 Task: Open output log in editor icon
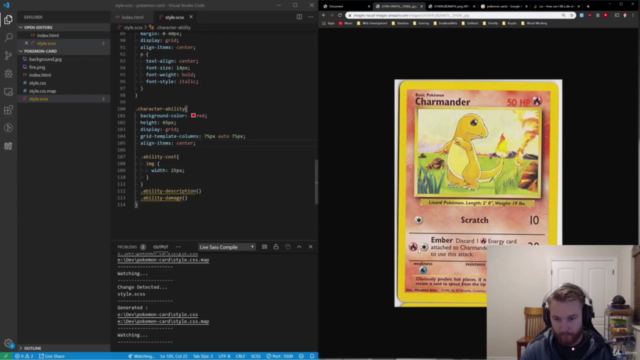[288, 247]
